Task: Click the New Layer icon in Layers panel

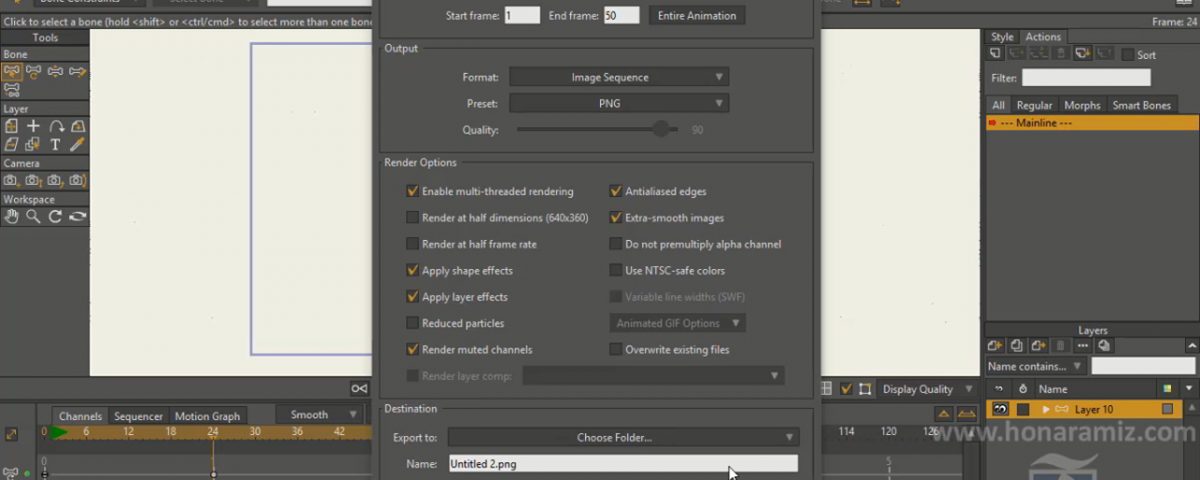Action: (x=995, y=346)
